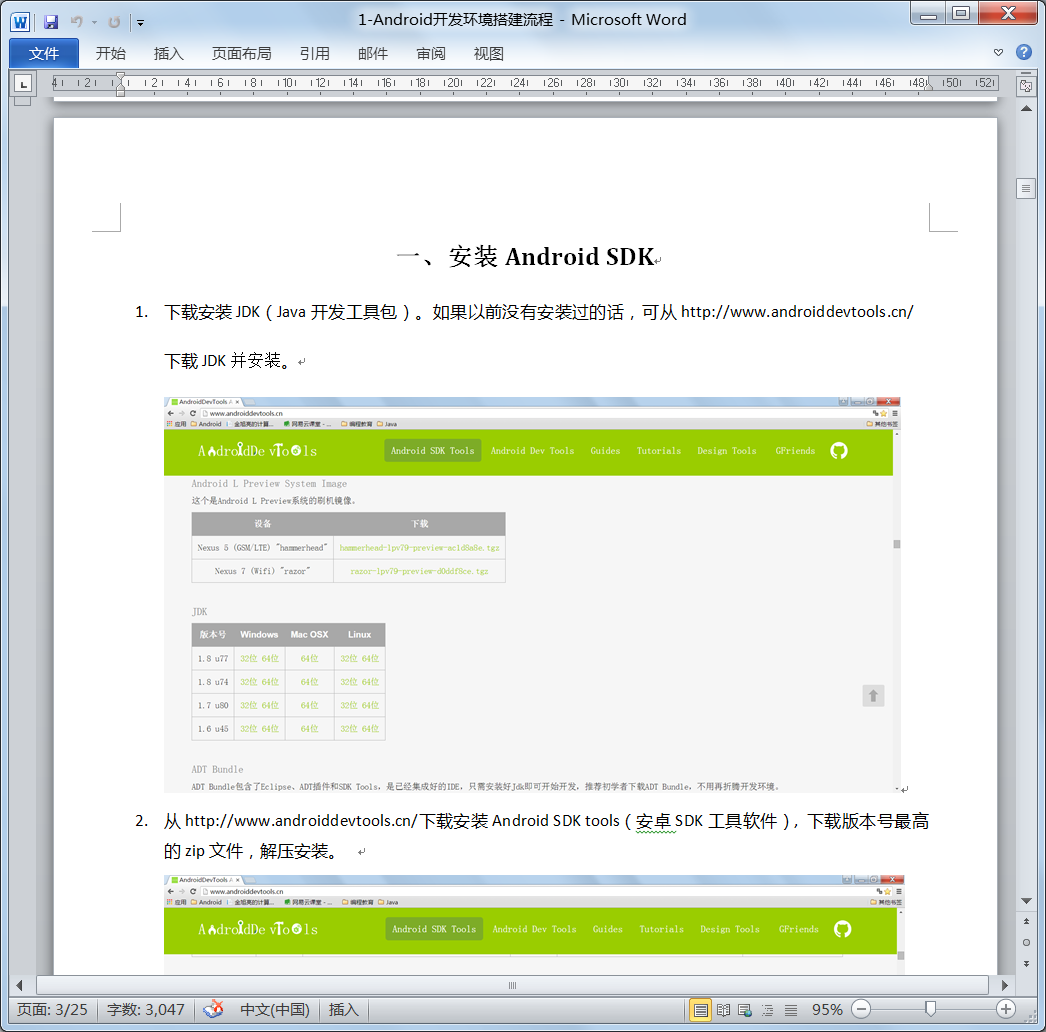
Task: Click the horizontal scrollbar left arrow
Action: (x=19, y=985)
